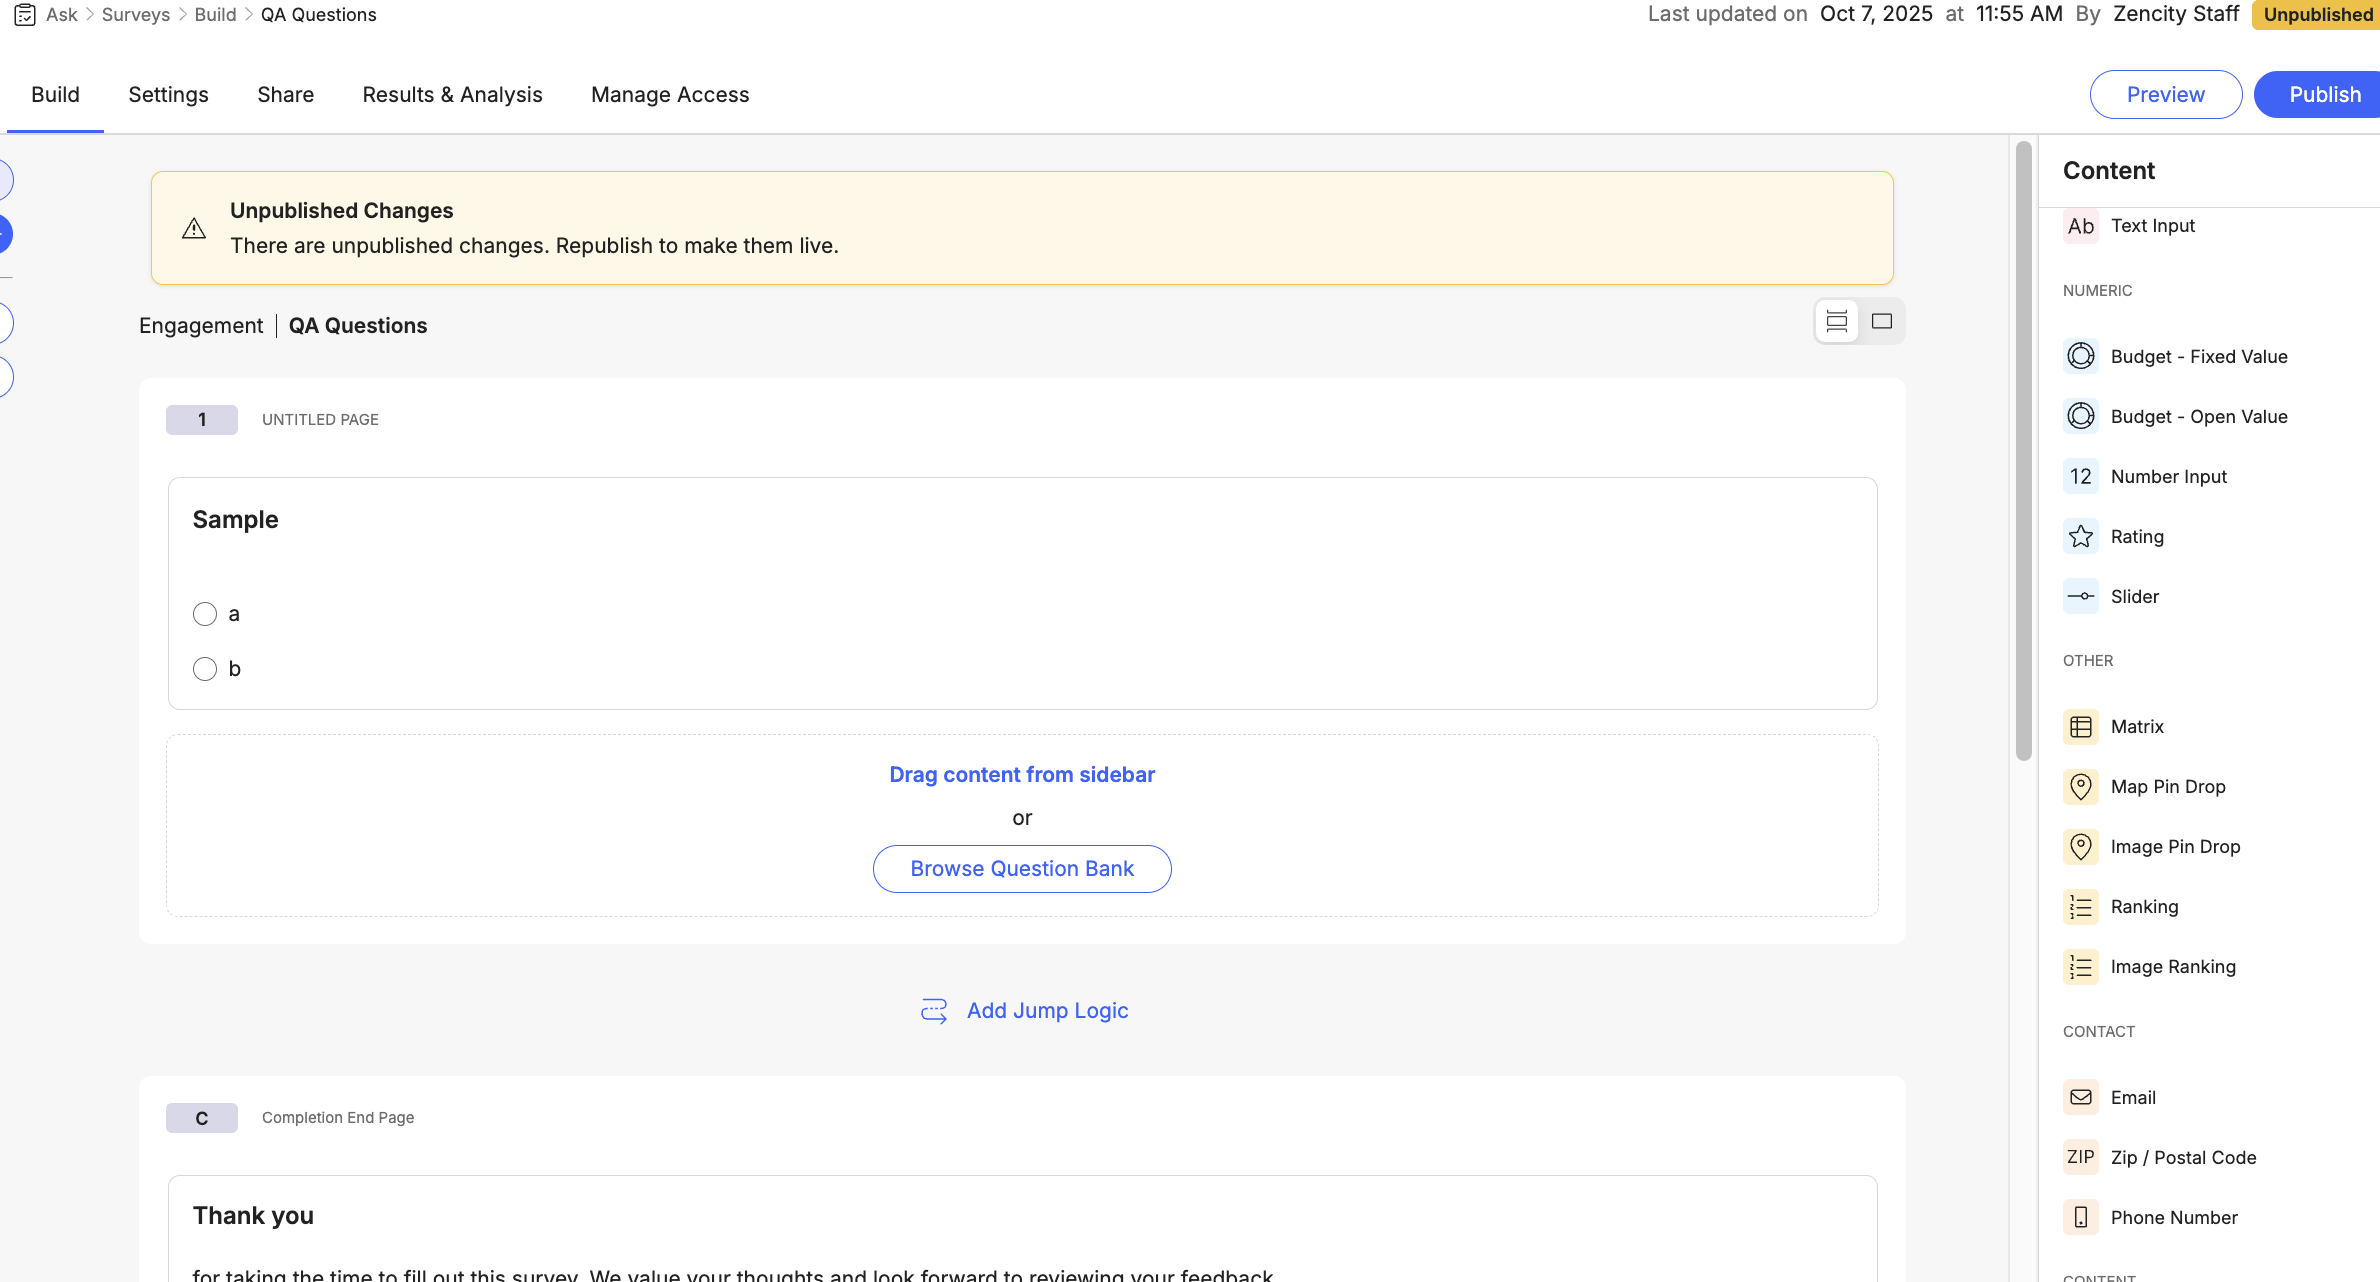Image resolution: width=2380 pixels, height=1282 pixels.
Task: Pick the Budget - Fixed Value icon
Action: click(2081, 357)
